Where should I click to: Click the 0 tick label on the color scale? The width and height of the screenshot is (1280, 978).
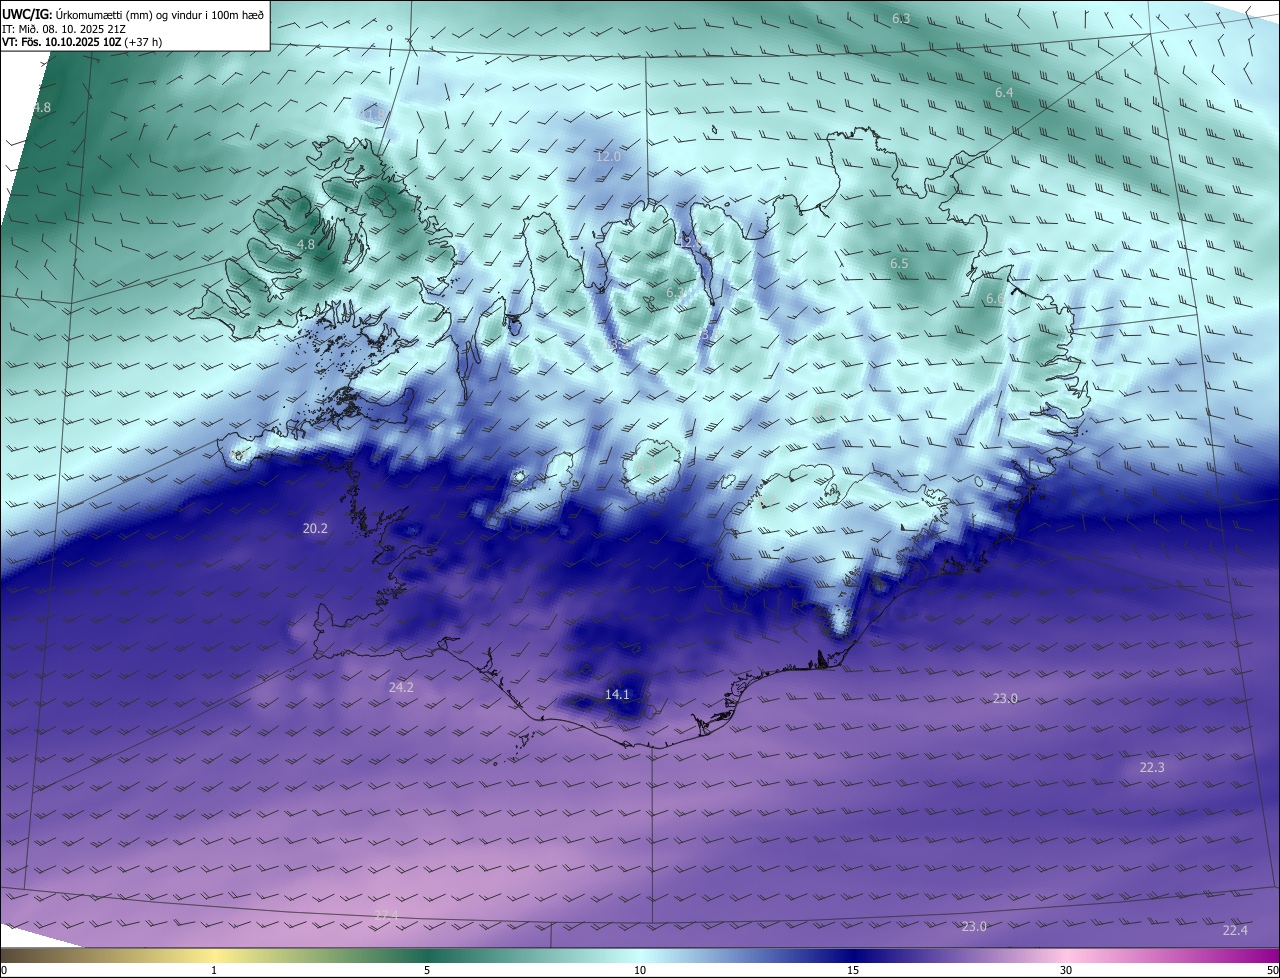(x=4, y=970)
